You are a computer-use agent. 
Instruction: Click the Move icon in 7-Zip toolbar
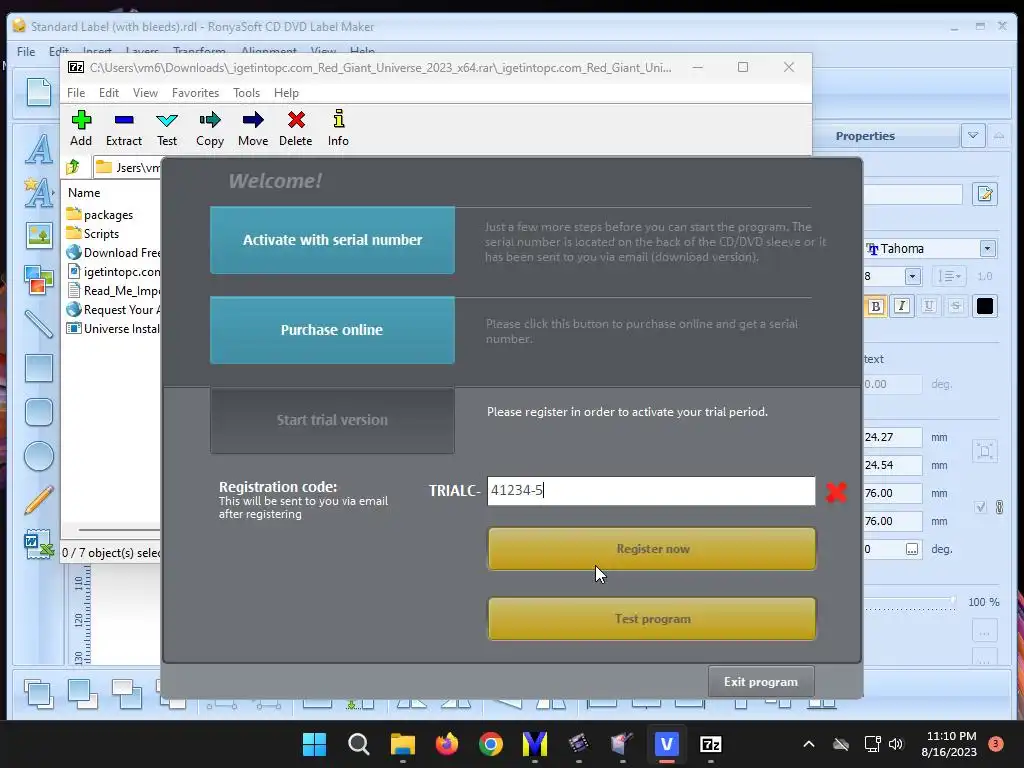[x=253, y=128]
